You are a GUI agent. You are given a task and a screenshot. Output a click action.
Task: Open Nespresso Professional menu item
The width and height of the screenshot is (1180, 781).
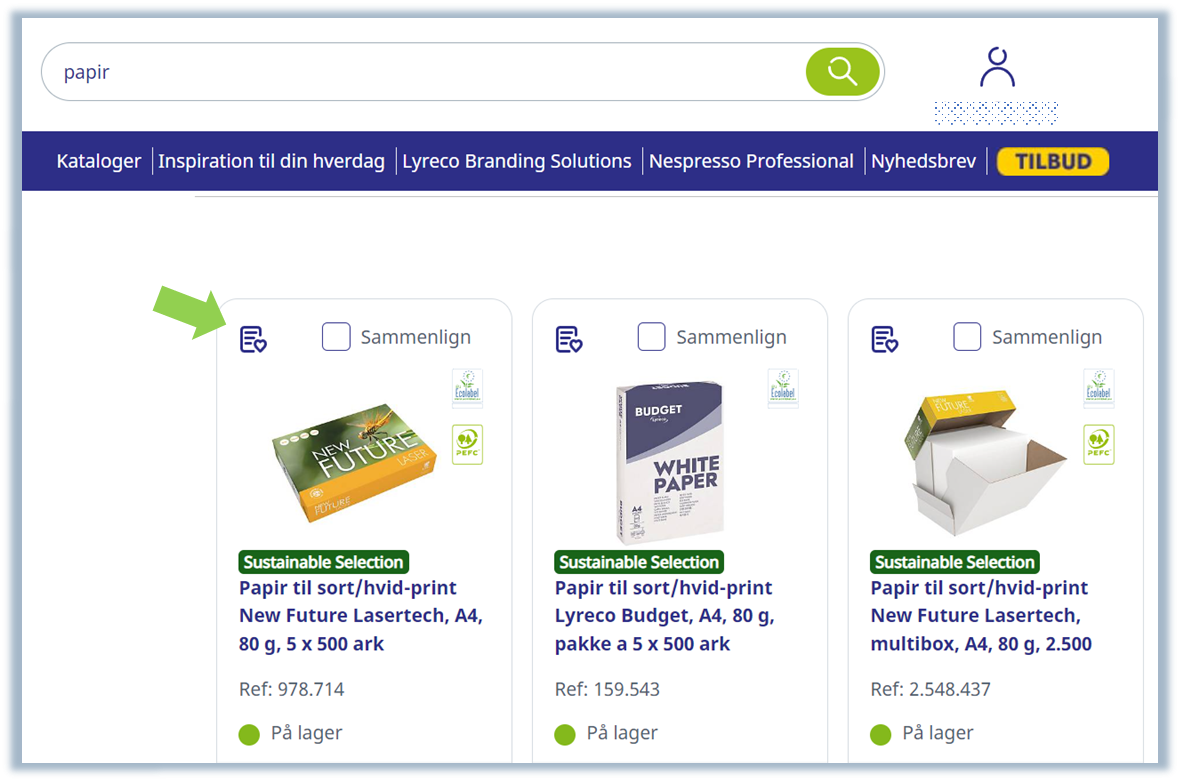[x=751, y=161]
